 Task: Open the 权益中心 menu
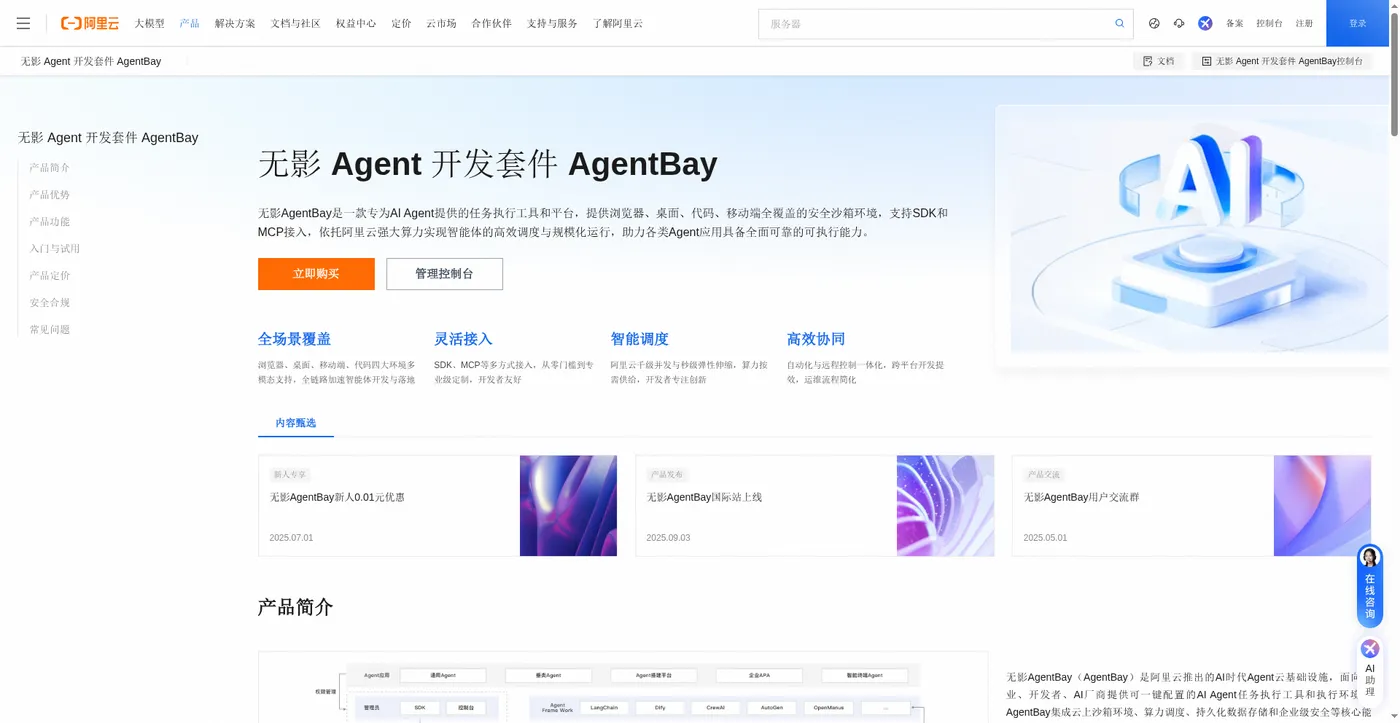coord(356,23)
